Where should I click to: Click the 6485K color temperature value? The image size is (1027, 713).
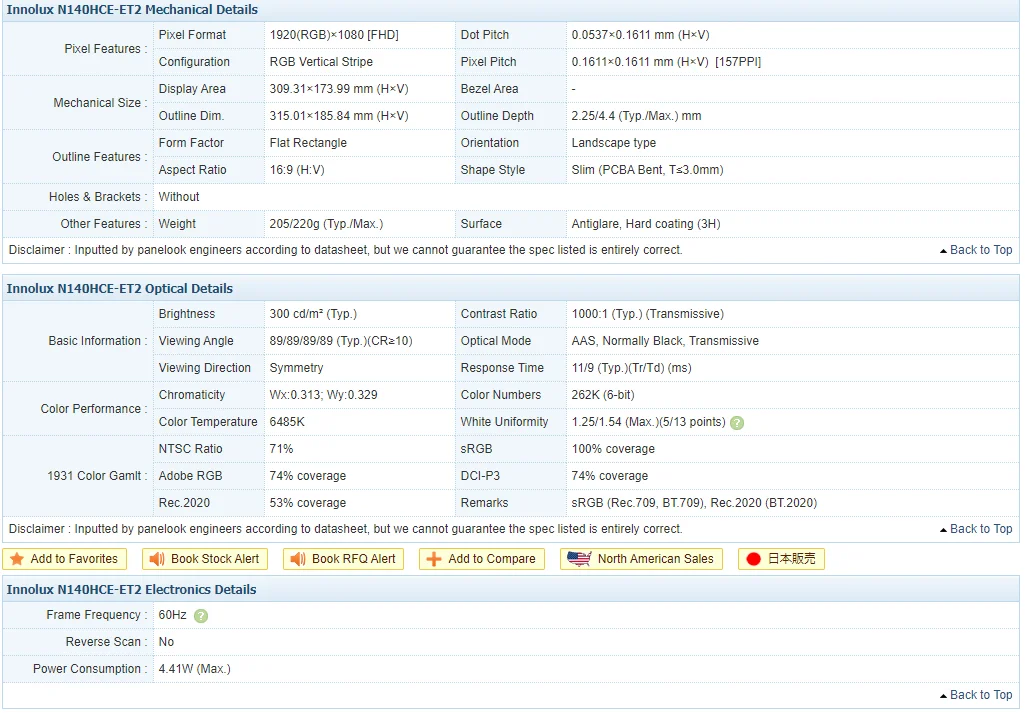coord(287,422)
